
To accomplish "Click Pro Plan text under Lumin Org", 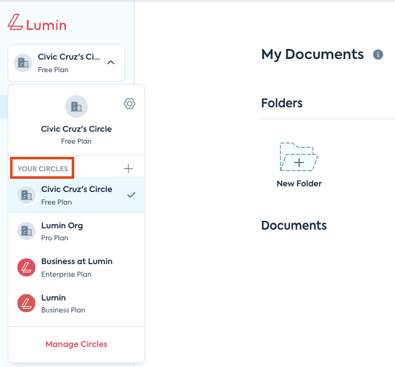I will [x=55, y=238].
